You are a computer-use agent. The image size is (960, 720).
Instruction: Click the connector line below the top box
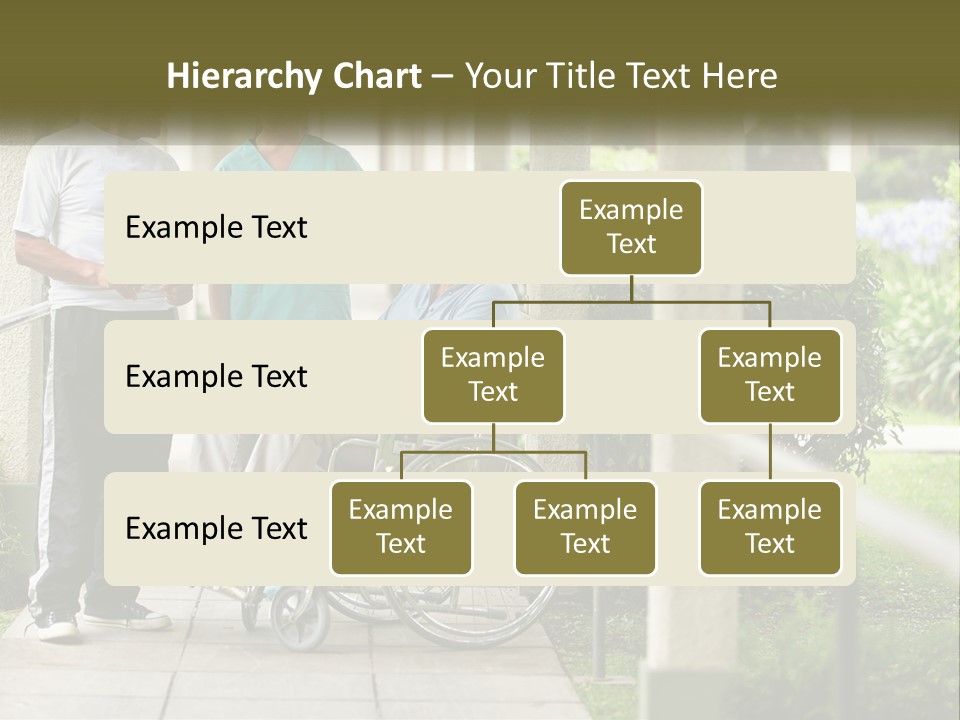630,290
